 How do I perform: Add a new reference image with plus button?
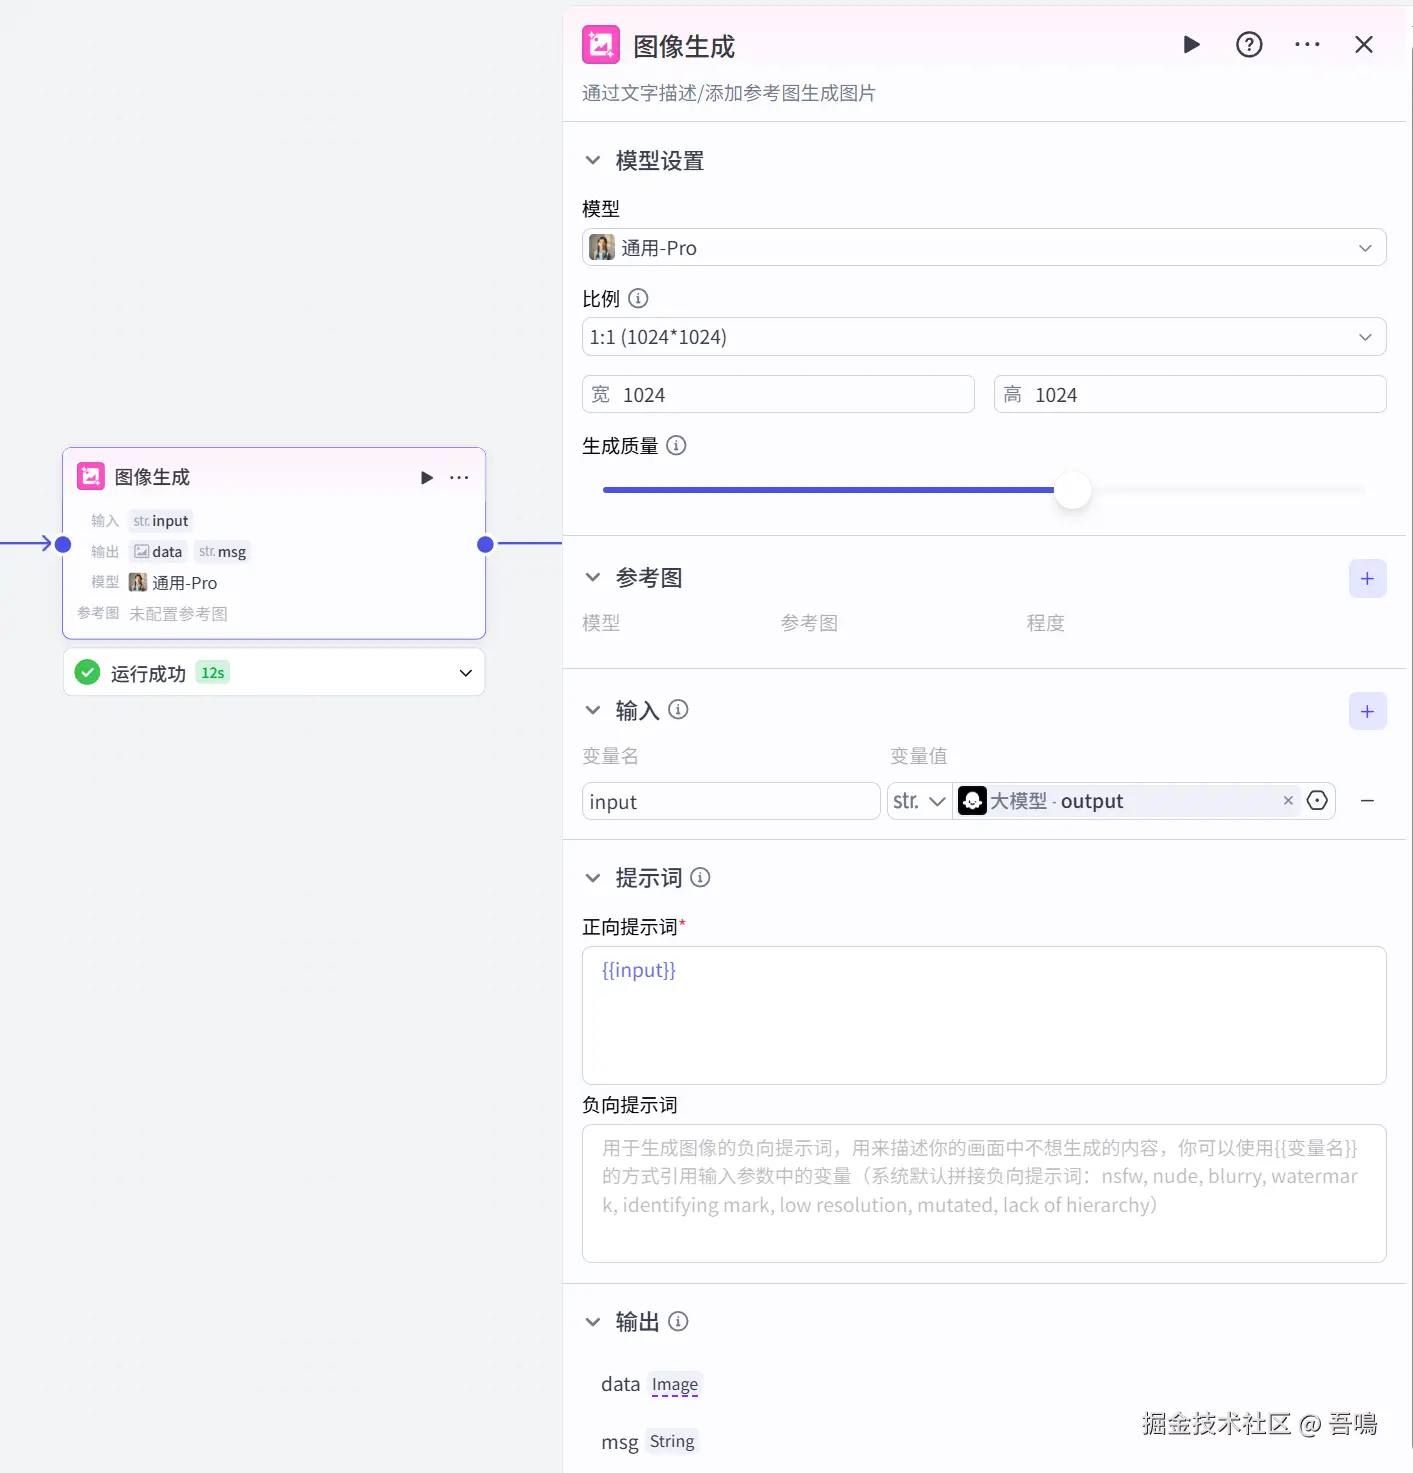(x=1367, y=579)
